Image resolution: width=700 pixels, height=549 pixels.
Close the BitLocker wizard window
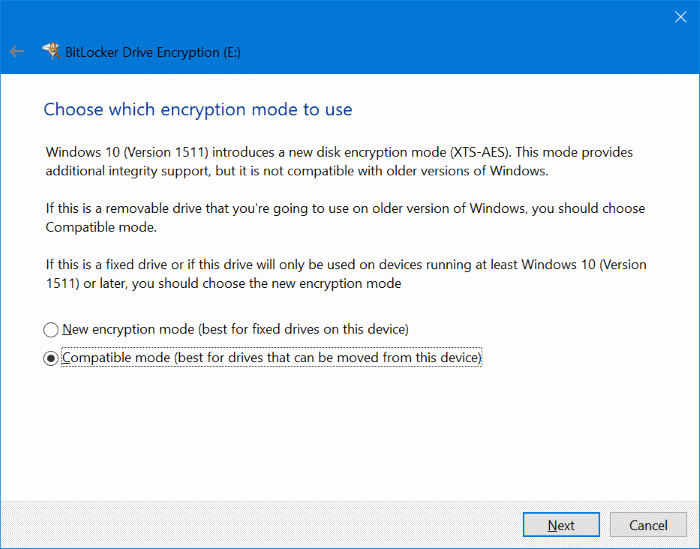click(x=680, y=16)
